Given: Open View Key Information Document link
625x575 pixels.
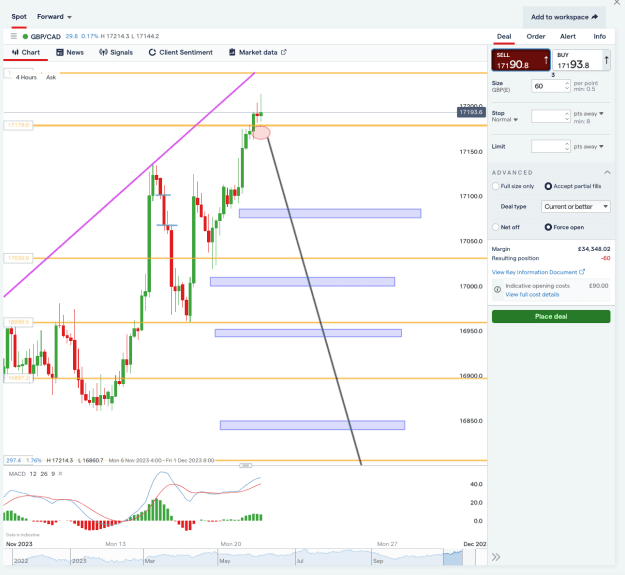Looking at the screenshot, I should (x=538, y=272).
